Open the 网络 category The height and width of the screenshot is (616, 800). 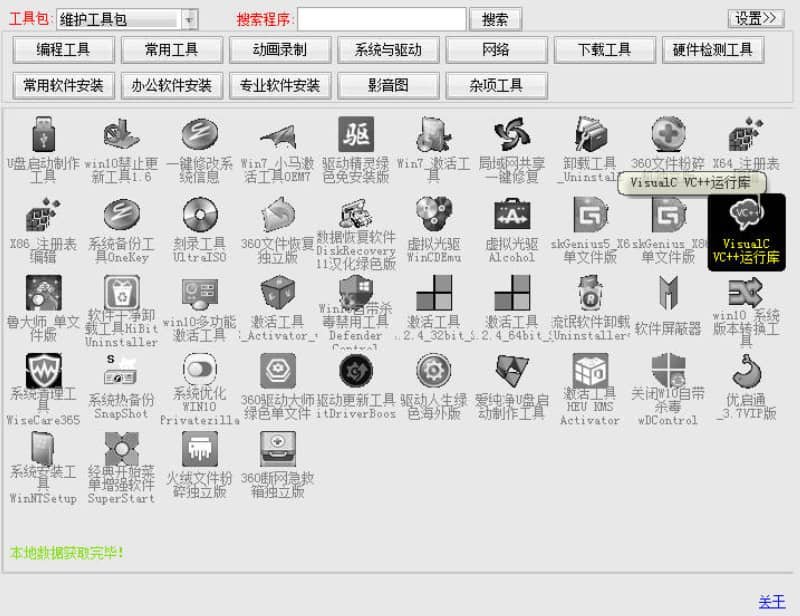tap(496, 50)
